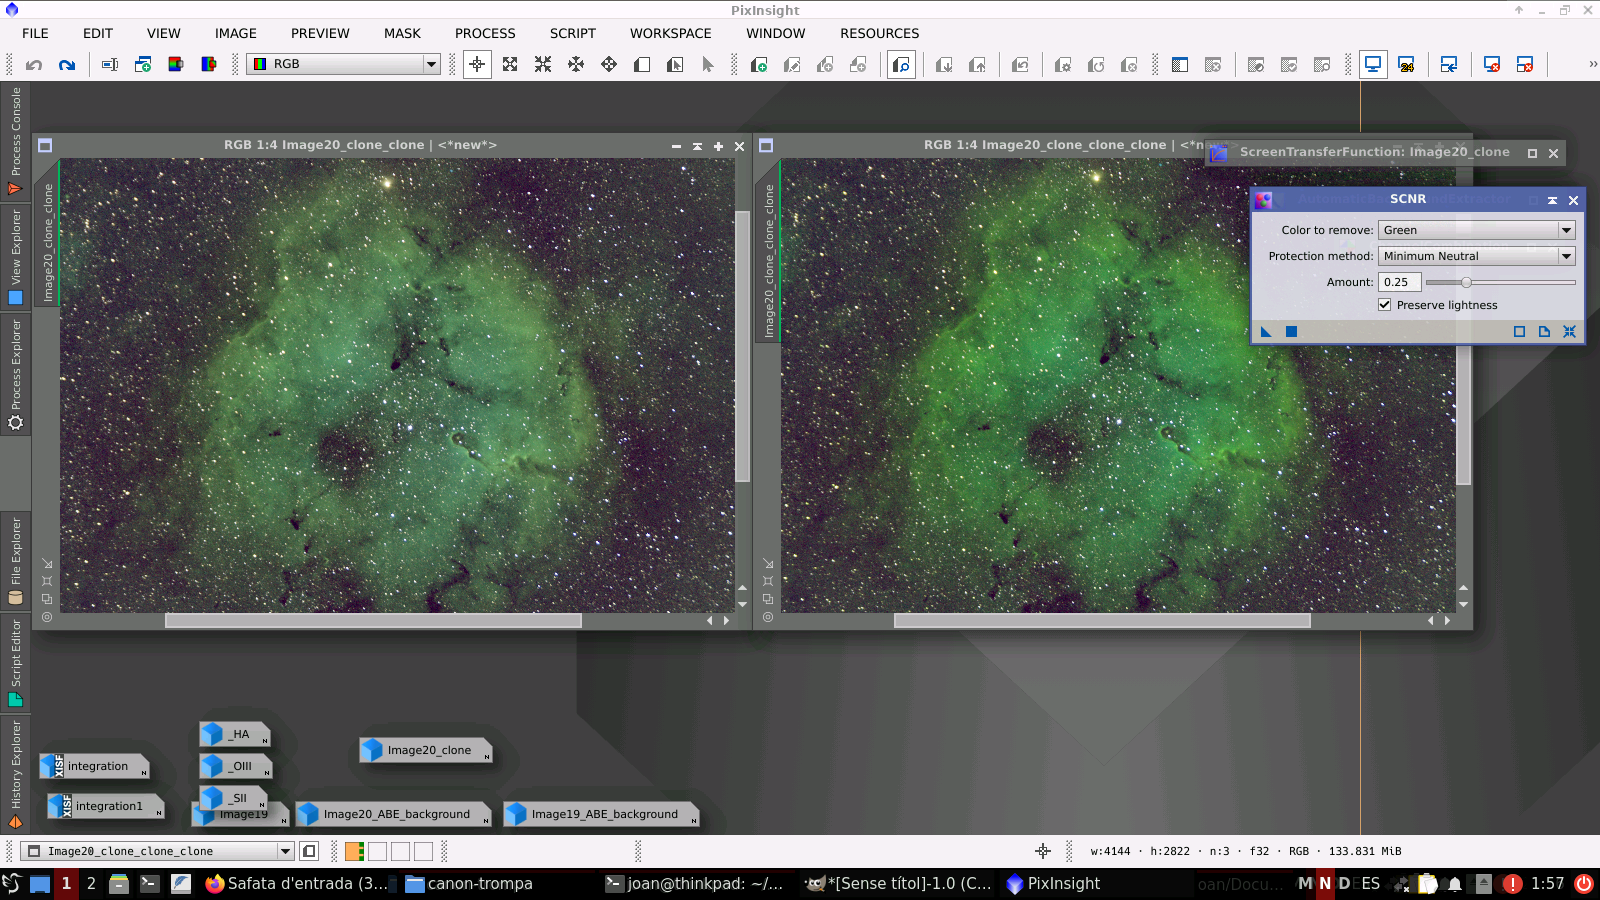Apply SCNR with the blue square button
This screenshot has height=900, width=1600.
tap(1291, 332)
